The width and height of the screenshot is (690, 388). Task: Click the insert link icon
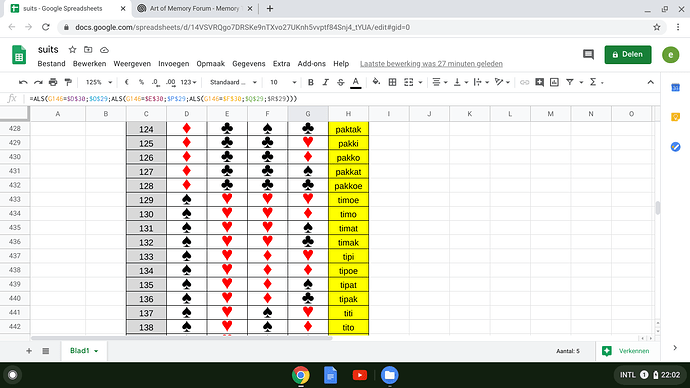[x=524, y=82]
